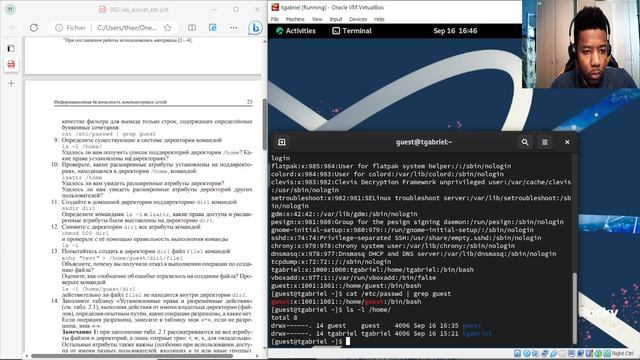Open the View menu in VirtualBox

point(317,19)
